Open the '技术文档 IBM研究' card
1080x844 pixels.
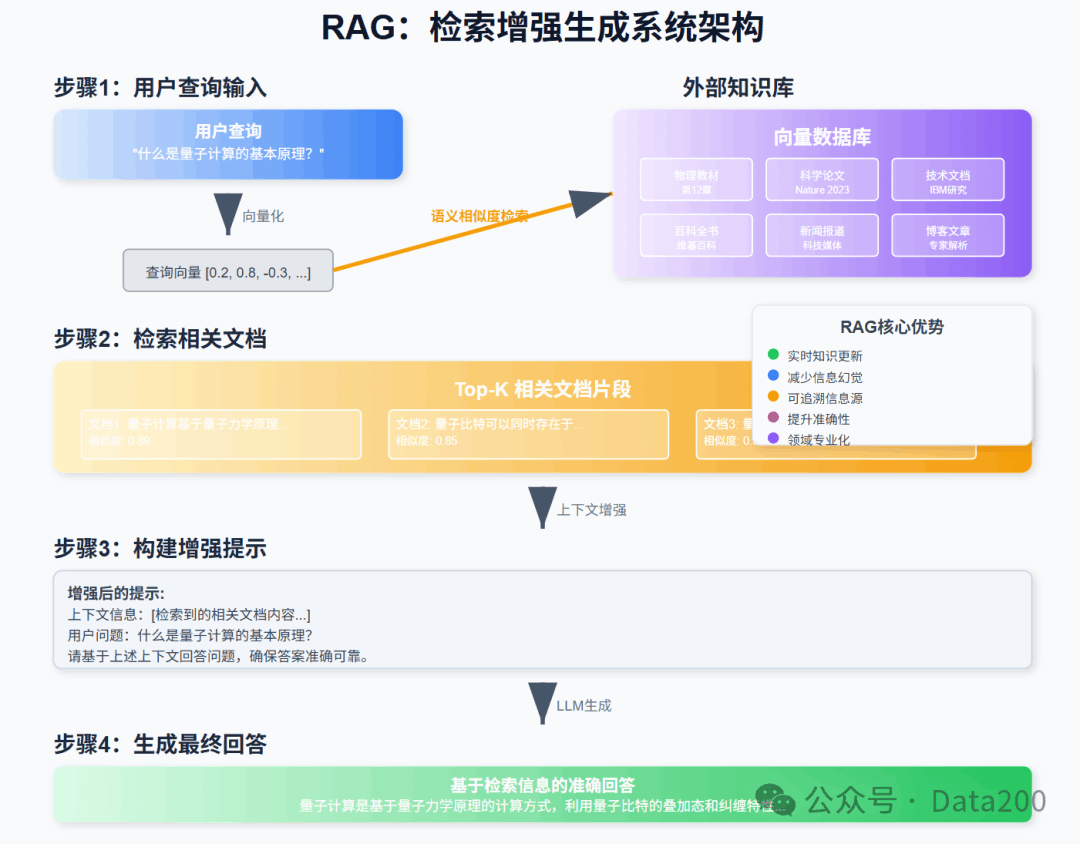(x=948, y=181)
